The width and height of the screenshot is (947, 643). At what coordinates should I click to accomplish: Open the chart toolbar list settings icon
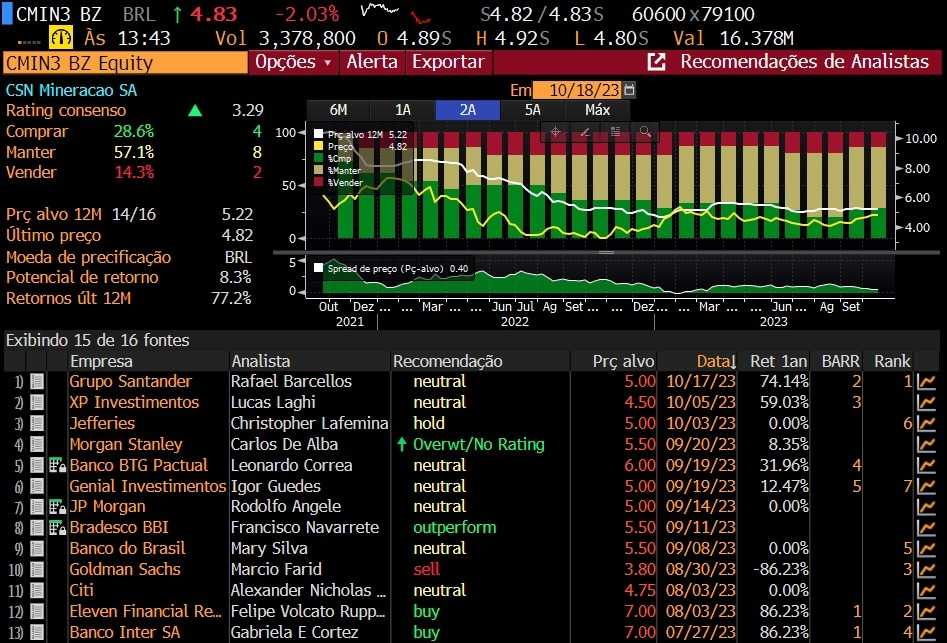pyautogui.click(x=615, y=131)
